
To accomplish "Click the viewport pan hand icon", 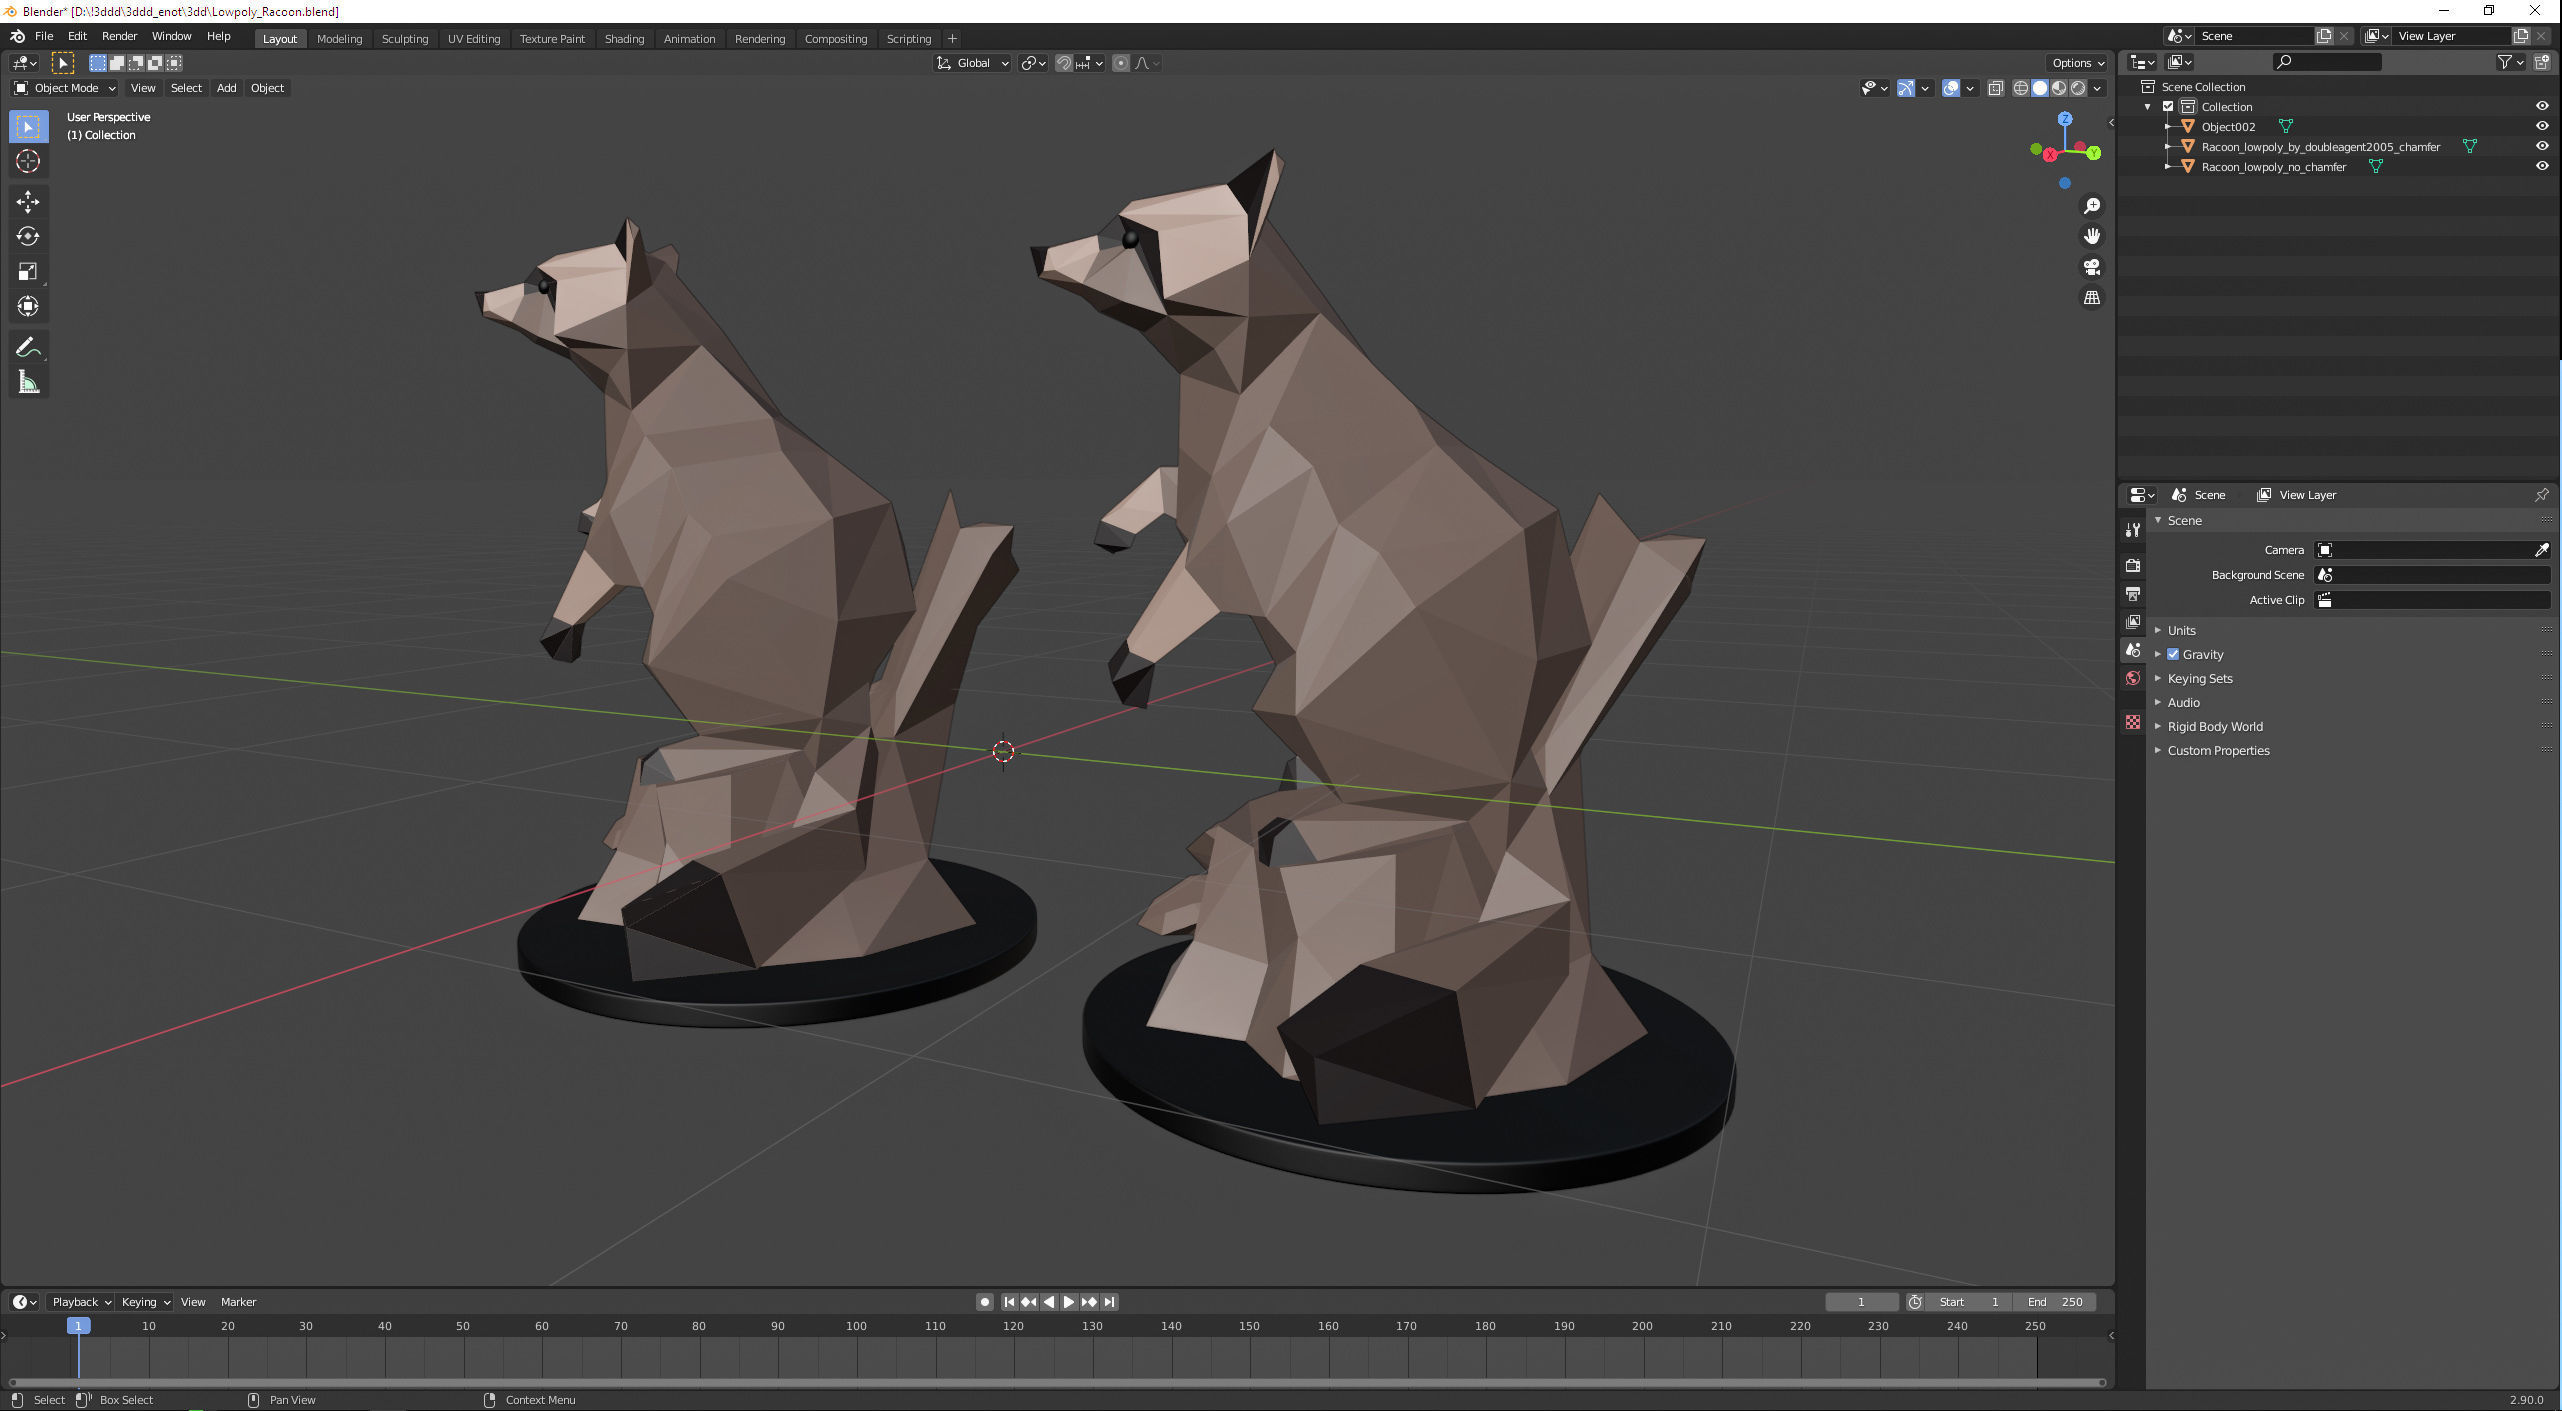I will [2091, 237].
